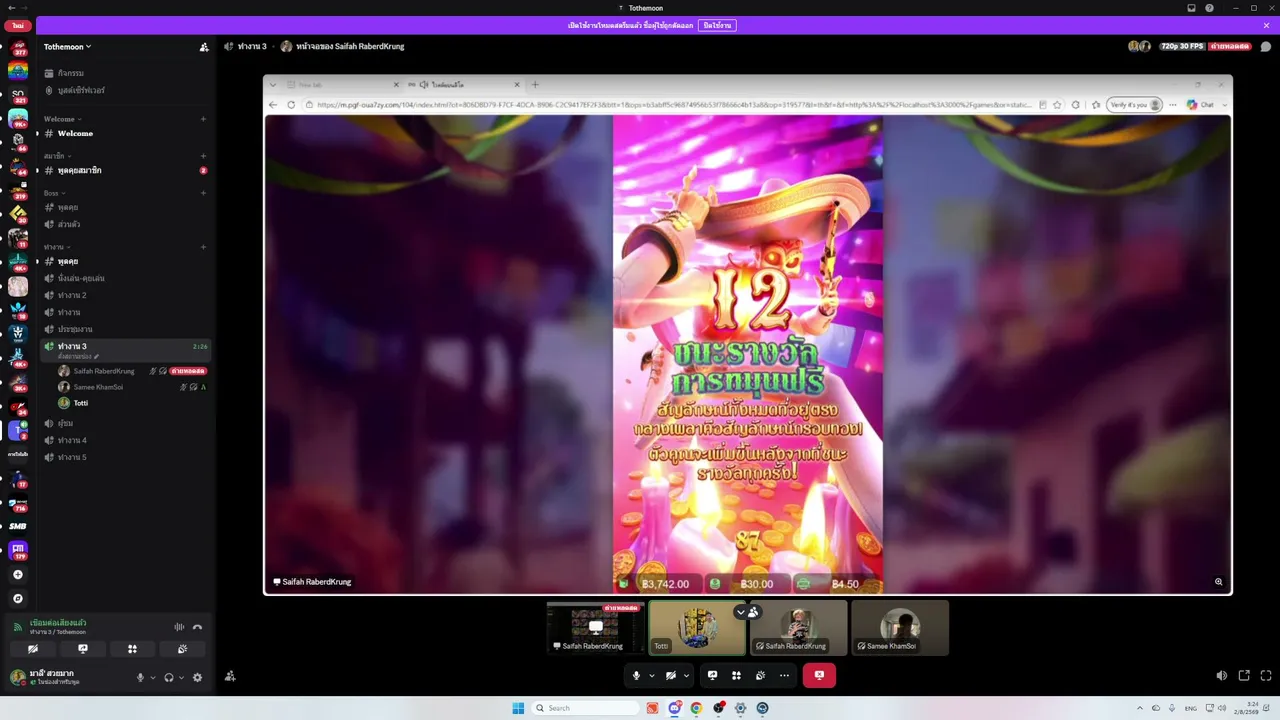1280x720 pixels.
Task: Turn on camera in the call control bar
Action: (671, 675)
